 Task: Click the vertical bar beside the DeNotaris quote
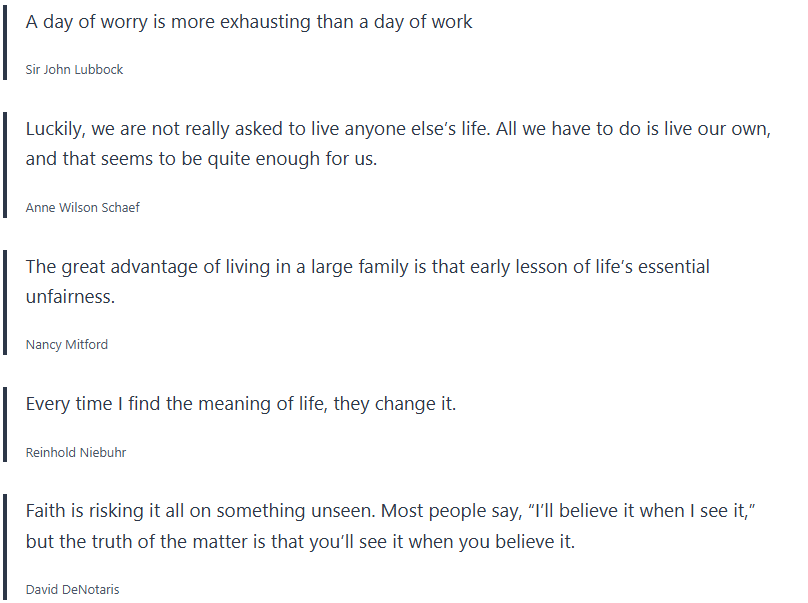[x=5, y=546]
